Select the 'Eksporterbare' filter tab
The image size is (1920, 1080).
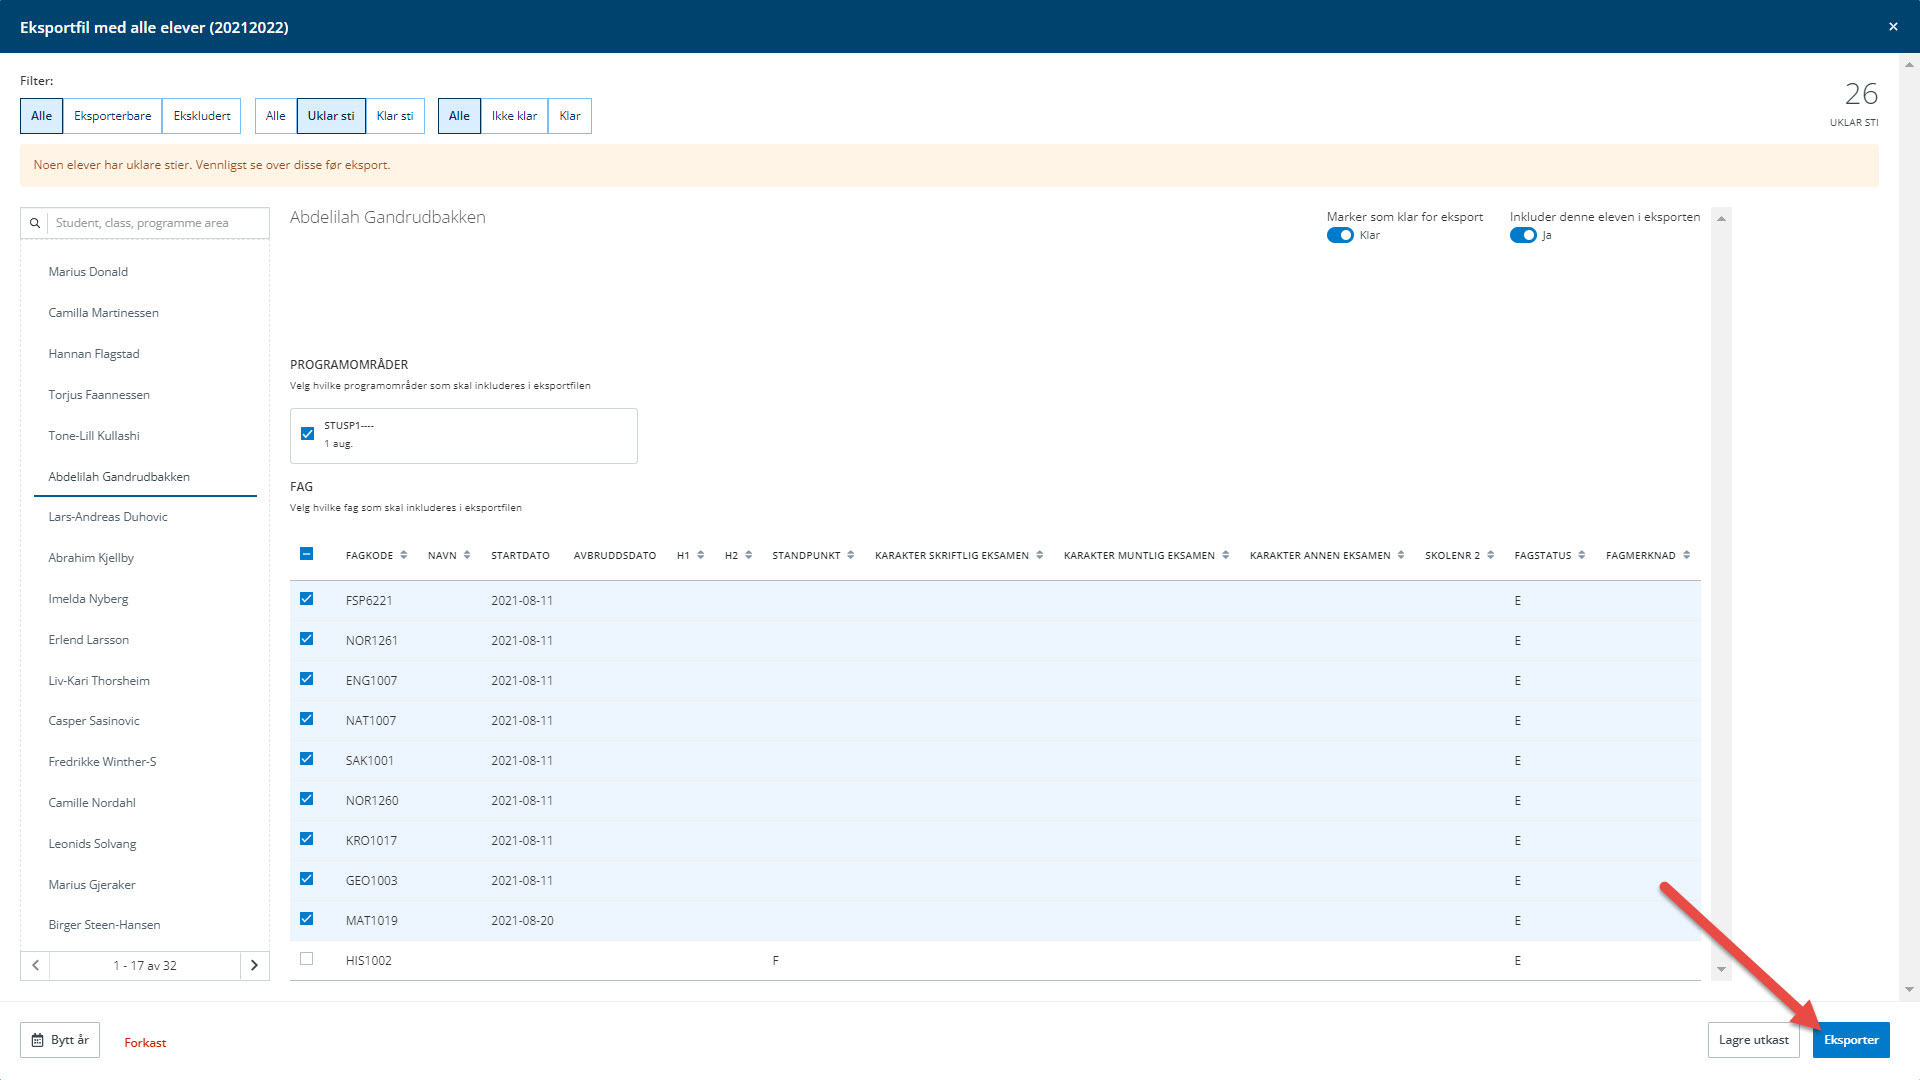coord(113,116)
